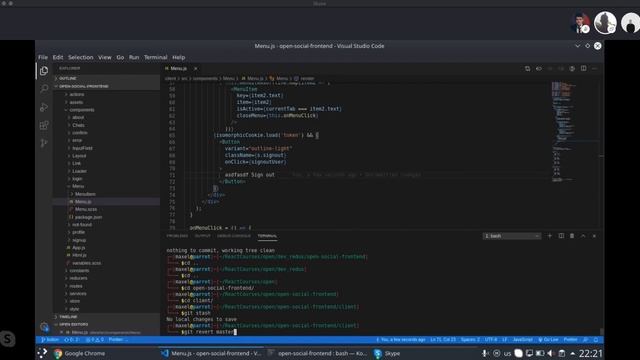Screen dimensions: 640x360
Task: Switch to the PROBLEMS panel tab
Action: click(177, 236)
